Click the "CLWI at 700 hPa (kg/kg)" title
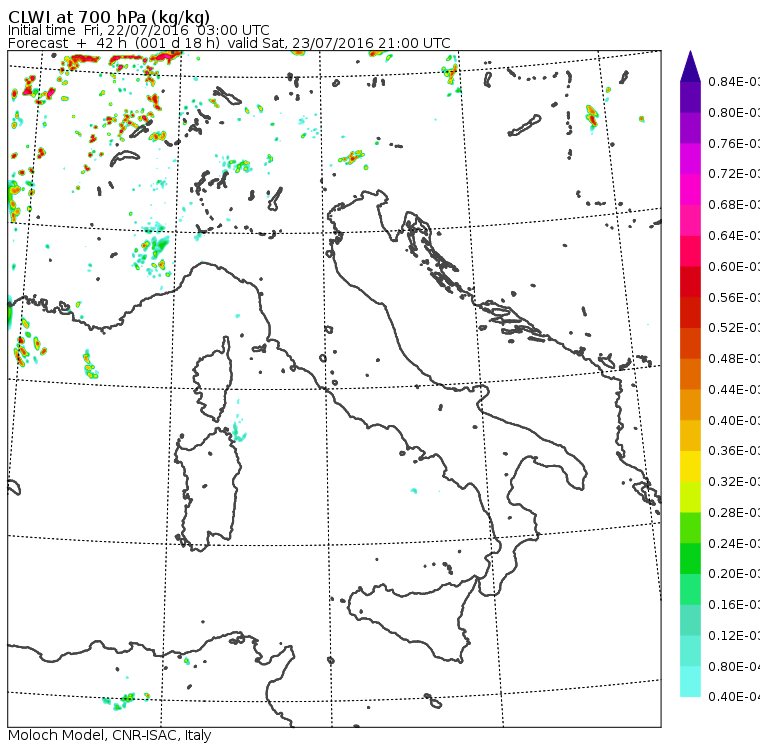This screenshot has width=760, height=749. (109, 16)
